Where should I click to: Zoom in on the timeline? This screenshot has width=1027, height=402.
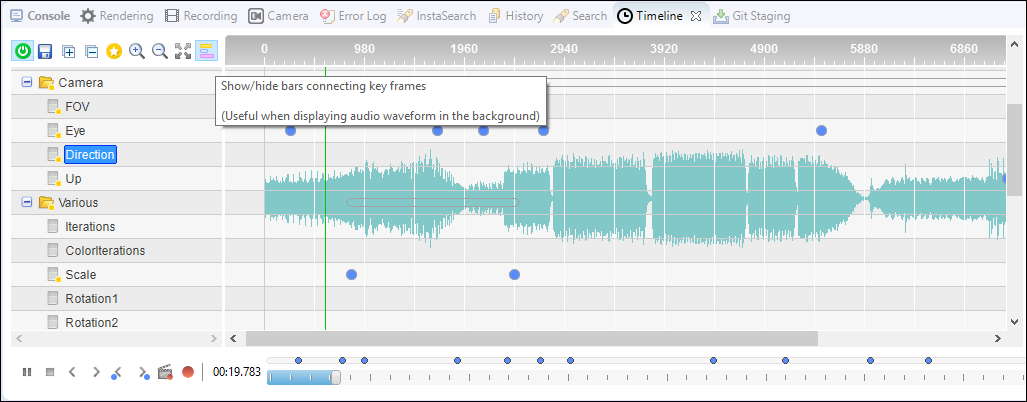click(x=137, y=51)
